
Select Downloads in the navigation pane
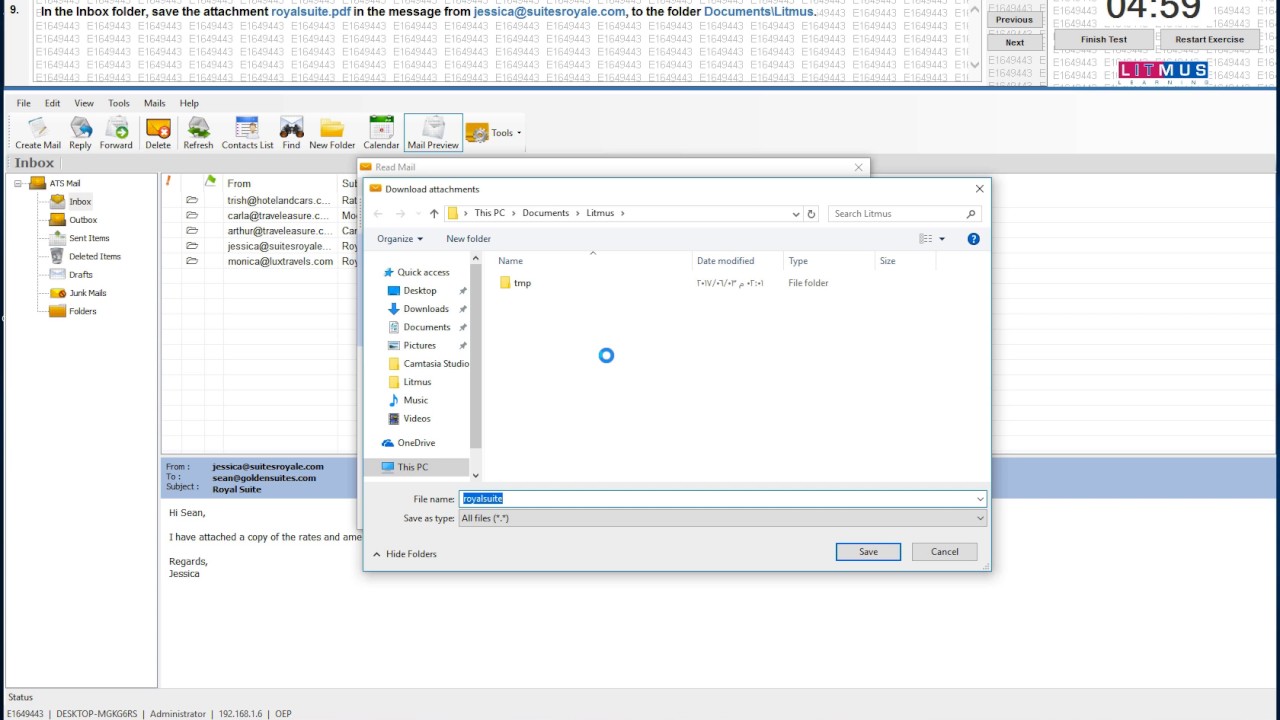pyautogui.click(x=426, y=309)
